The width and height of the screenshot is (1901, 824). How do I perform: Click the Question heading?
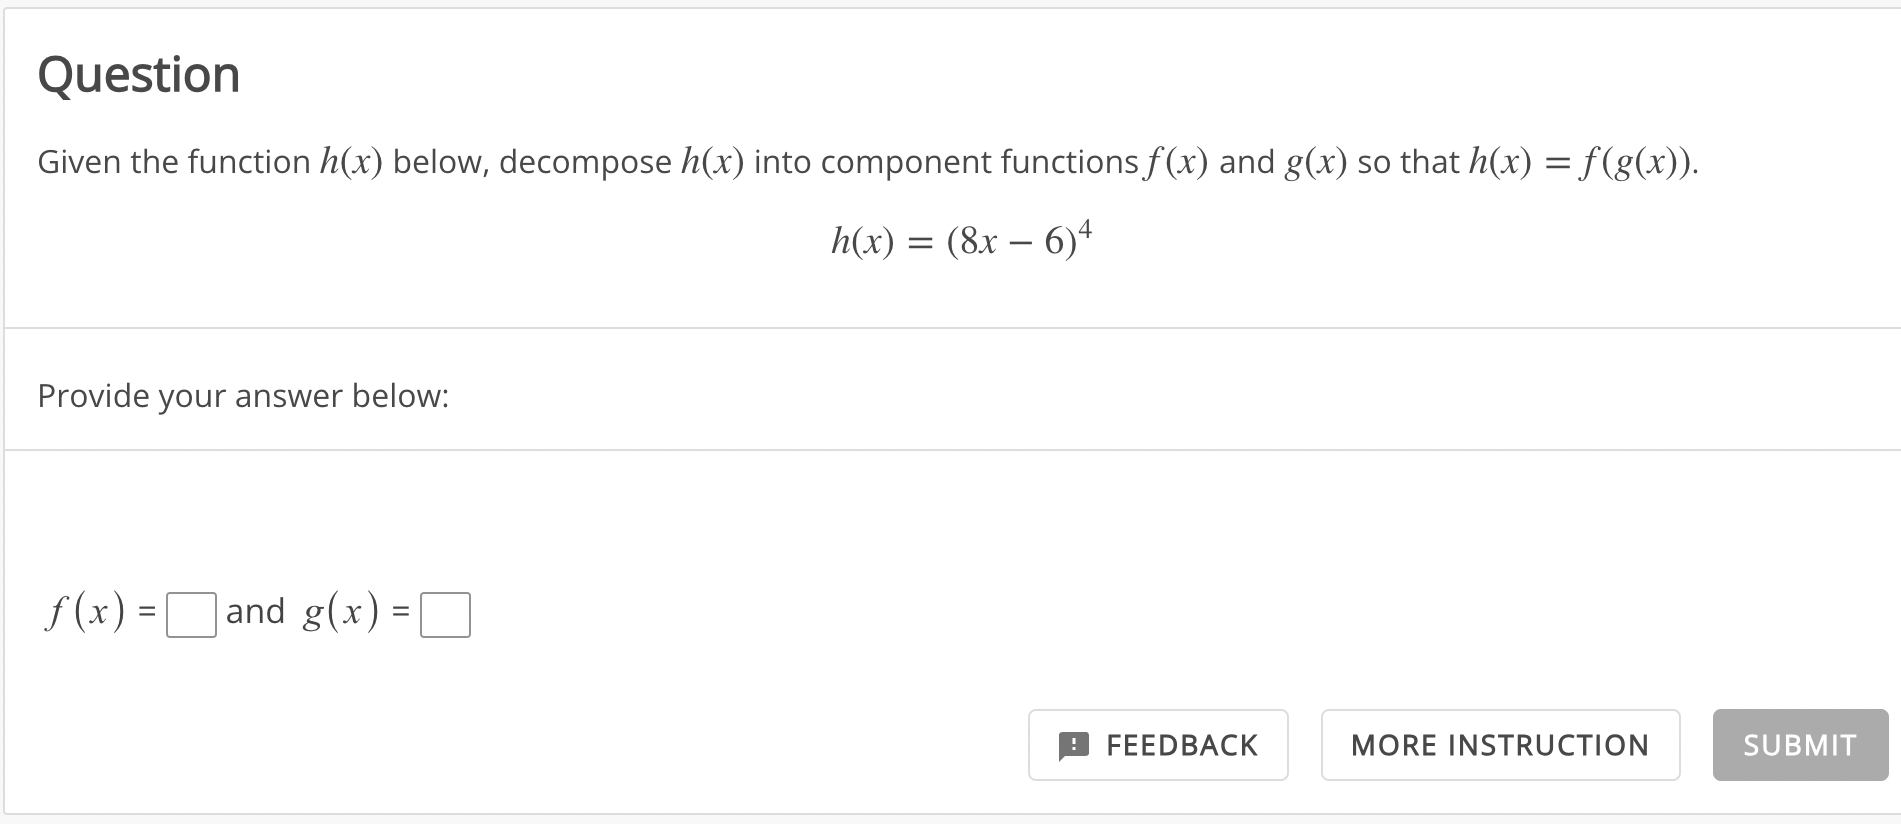(x=139, y=75)
